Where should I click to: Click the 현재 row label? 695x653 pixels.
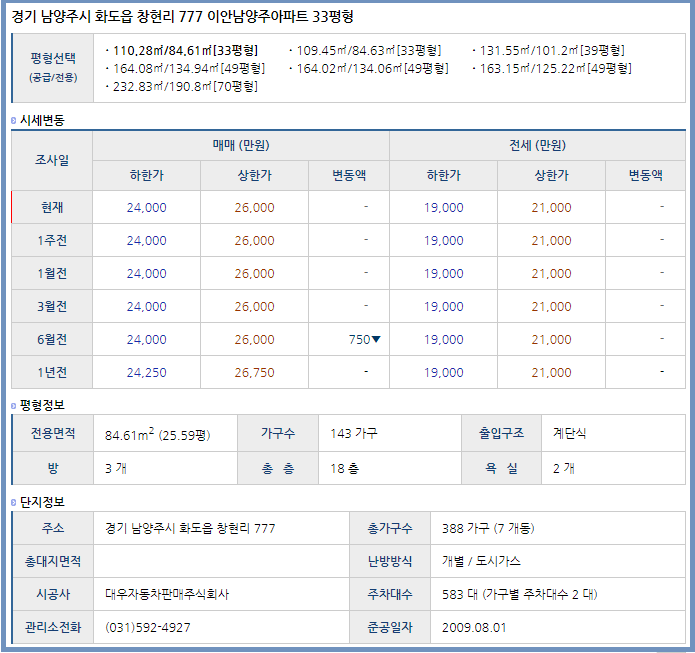point(52,207)
